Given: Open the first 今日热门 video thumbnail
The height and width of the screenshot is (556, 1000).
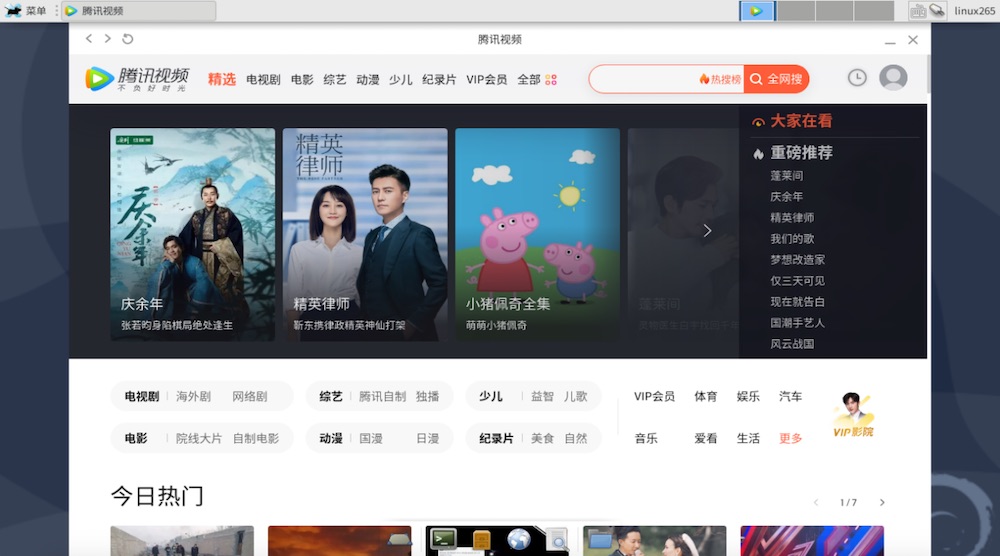Looking at the screenshot, I should point(182,541).
